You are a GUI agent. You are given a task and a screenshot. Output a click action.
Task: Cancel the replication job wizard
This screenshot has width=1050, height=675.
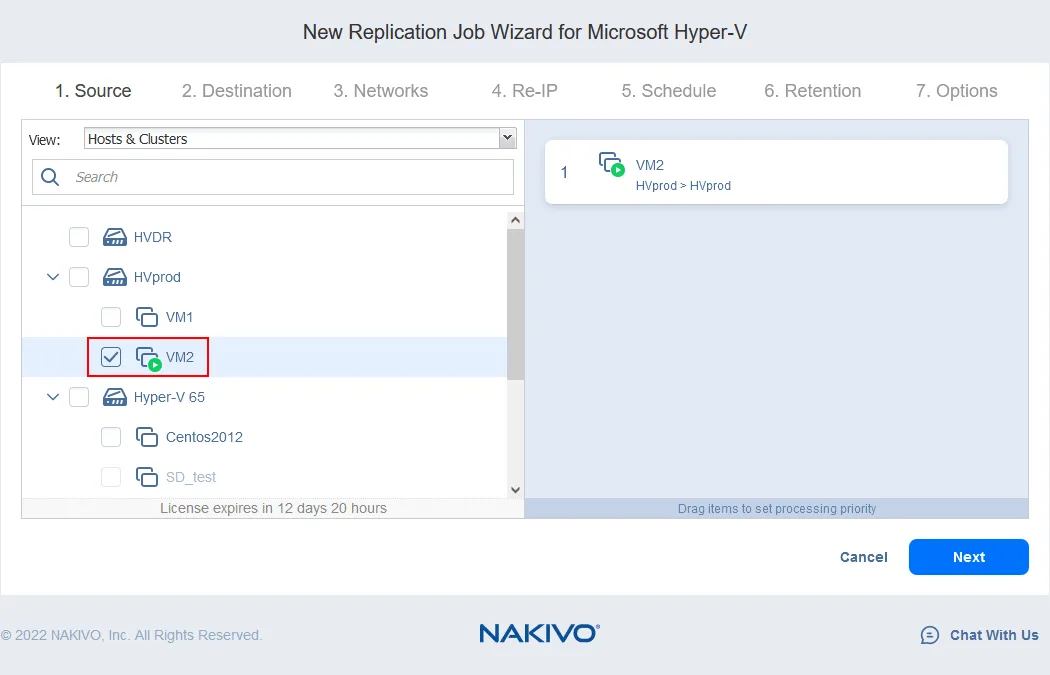click(863, 557)
